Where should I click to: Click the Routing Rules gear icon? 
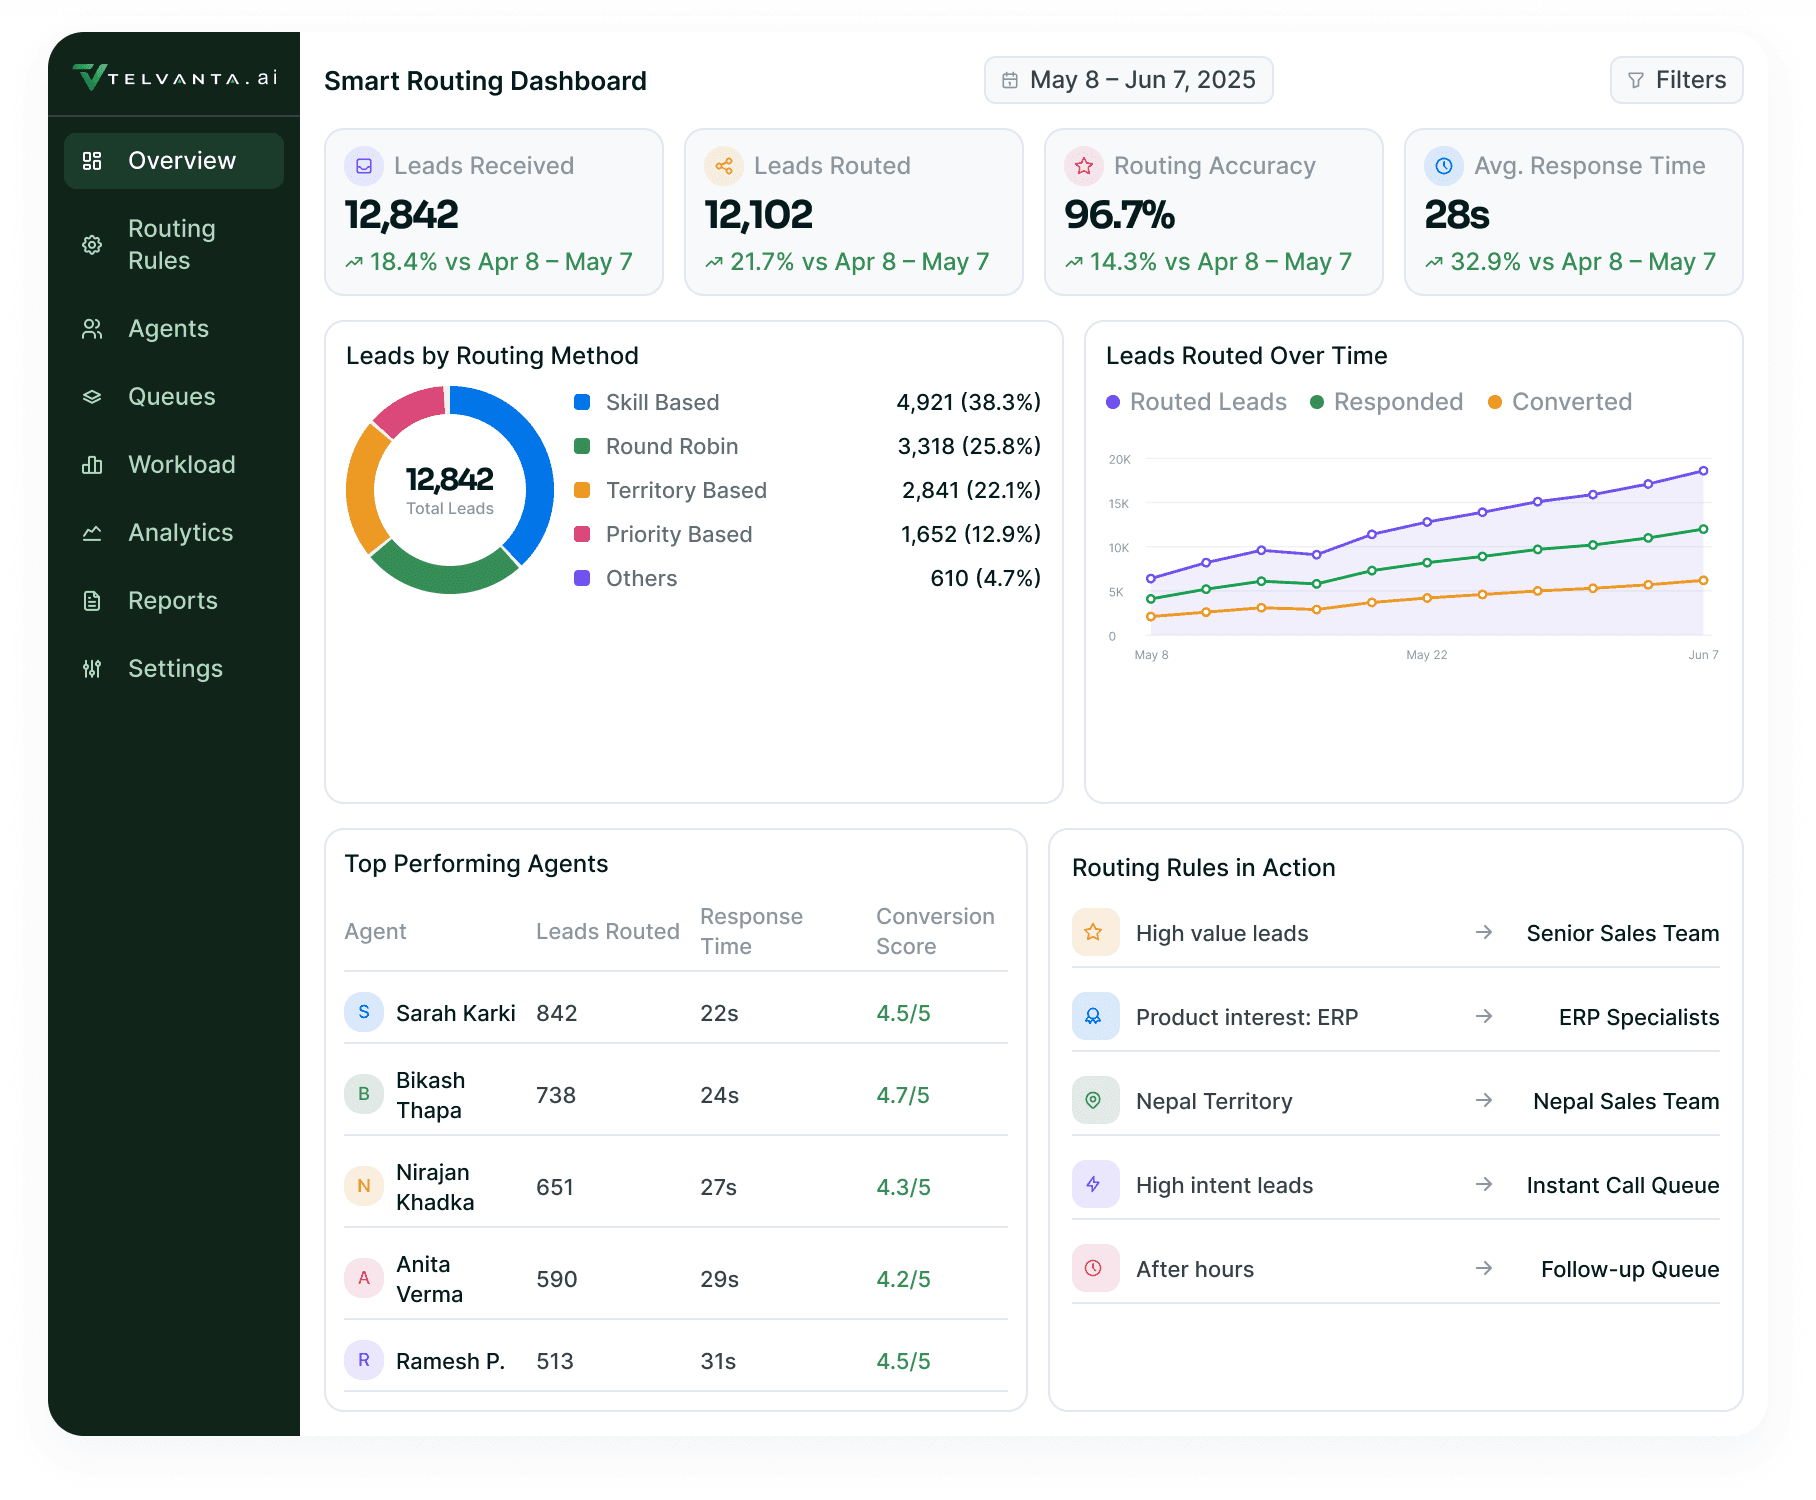(x=92, y=245)
